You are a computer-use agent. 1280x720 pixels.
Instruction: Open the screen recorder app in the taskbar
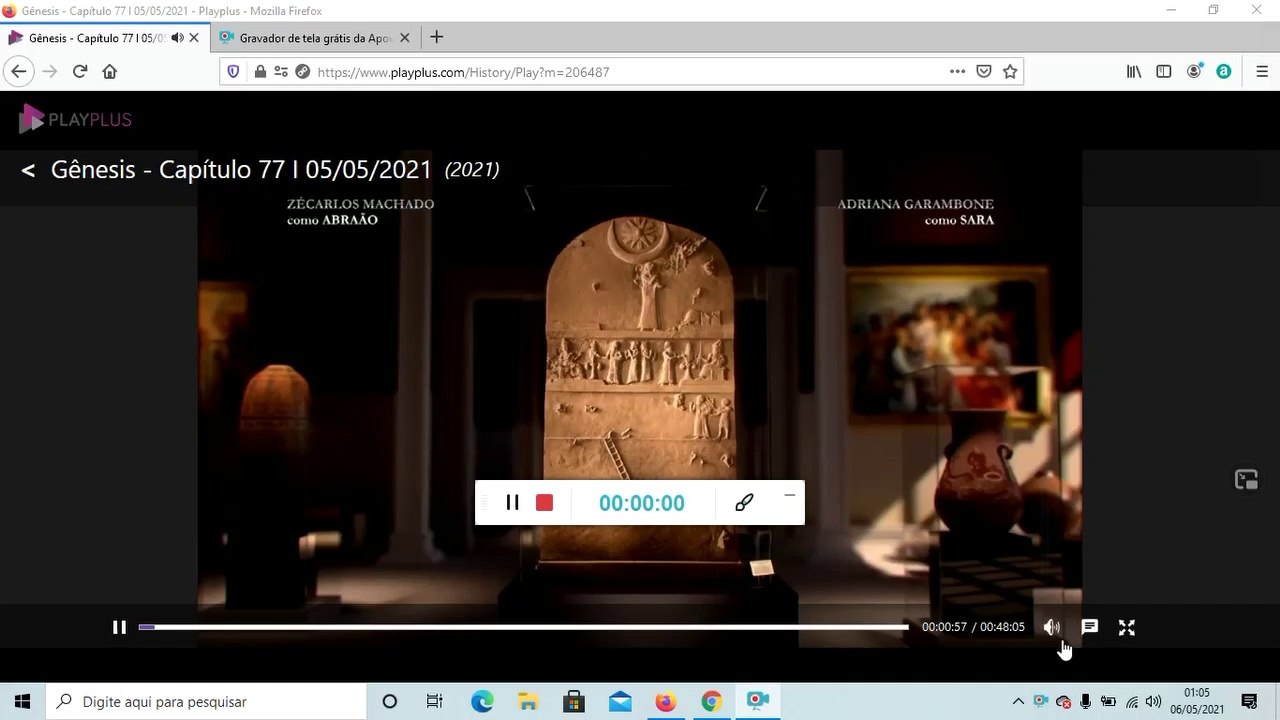point(757,701)
